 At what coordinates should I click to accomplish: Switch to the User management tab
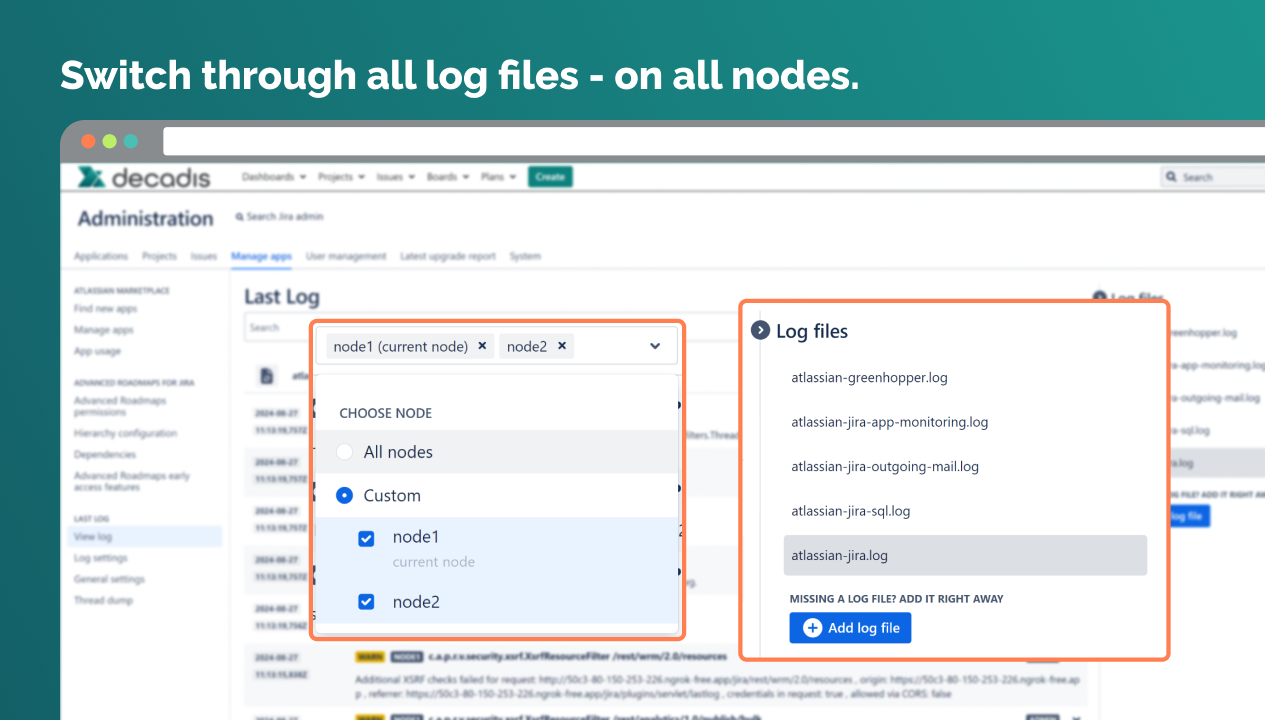coord(346,256)
